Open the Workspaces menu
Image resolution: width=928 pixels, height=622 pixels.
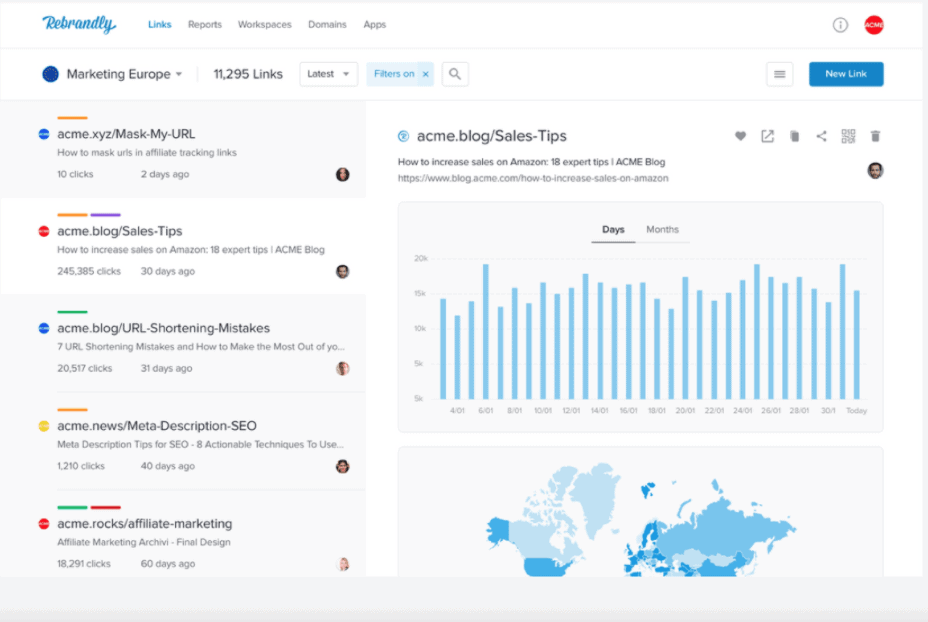point(265,24)
